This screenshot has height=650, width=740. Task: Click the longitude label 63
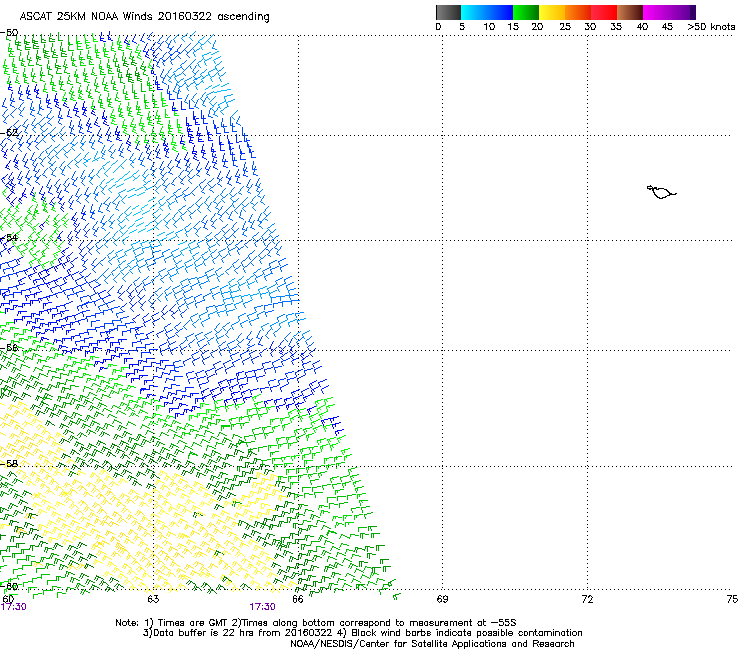point(153,599)
